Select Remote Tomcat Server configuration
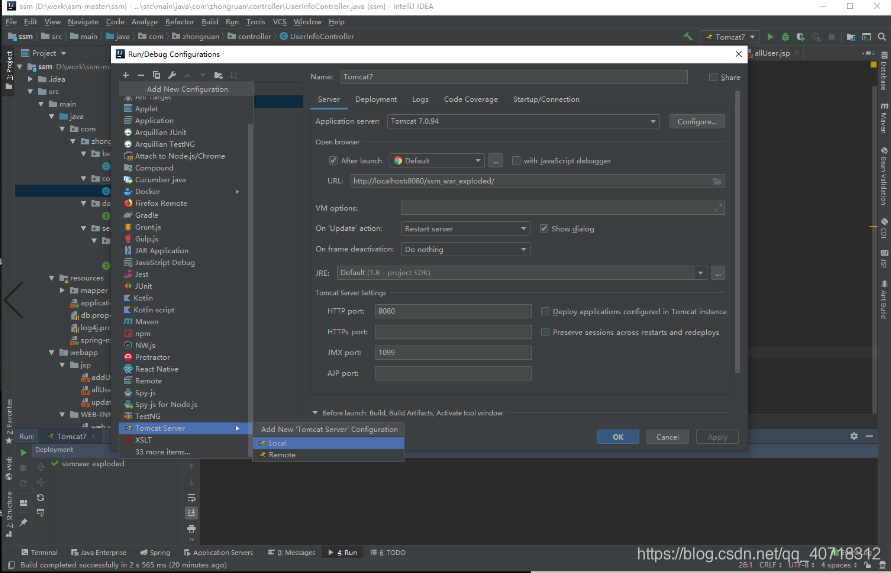Image resolution: width=891 pixels, height=573 pixels. (328, 455)
